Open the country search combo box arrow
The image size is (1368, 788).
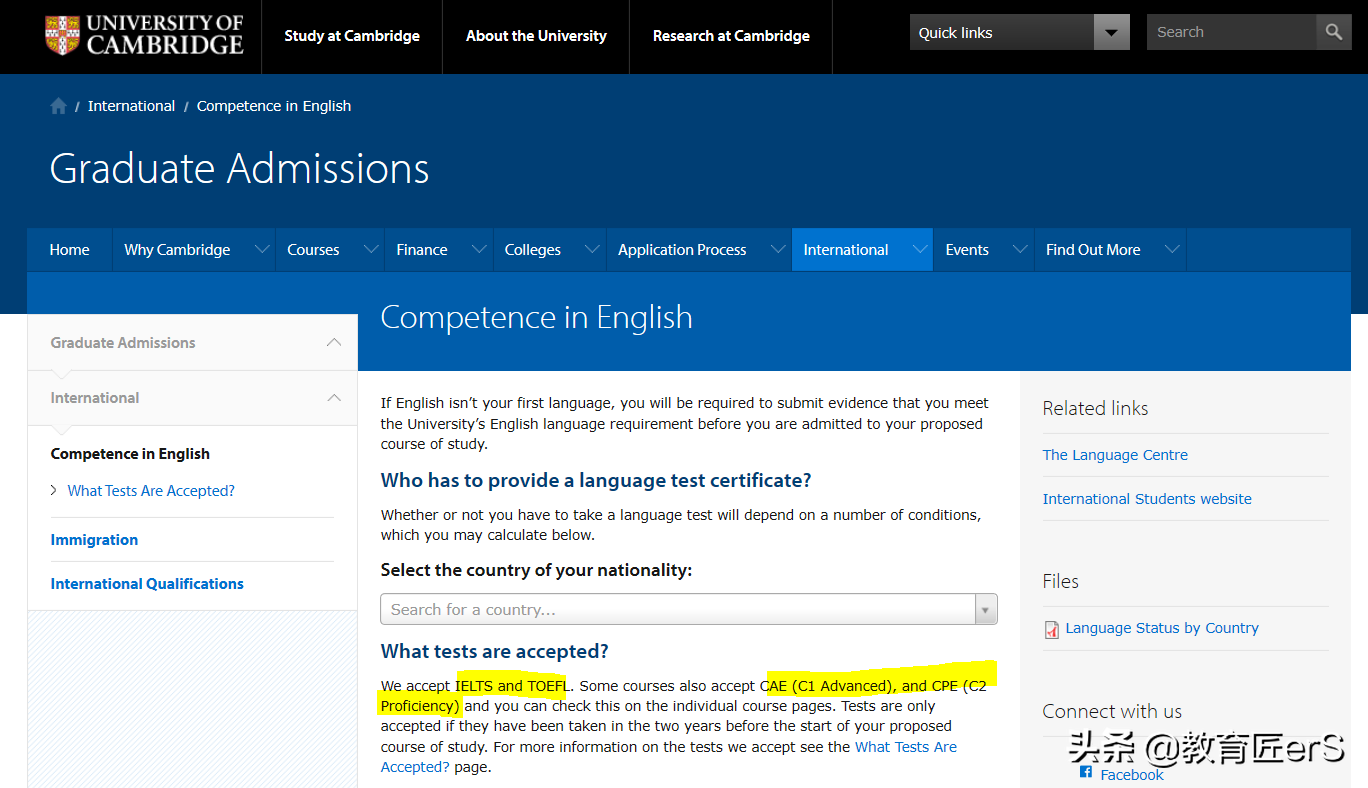coord(985,609)
